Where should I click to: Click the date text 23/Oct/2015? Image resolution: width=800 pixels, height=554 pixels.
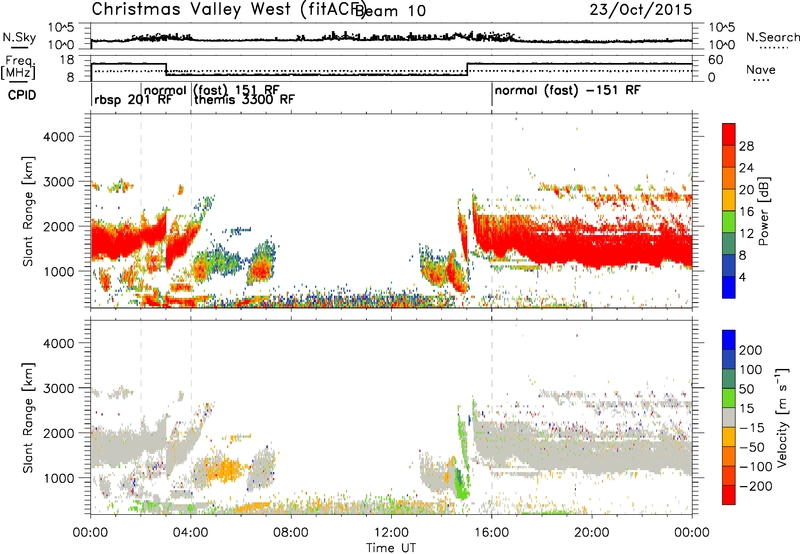(x=641, y=10)
